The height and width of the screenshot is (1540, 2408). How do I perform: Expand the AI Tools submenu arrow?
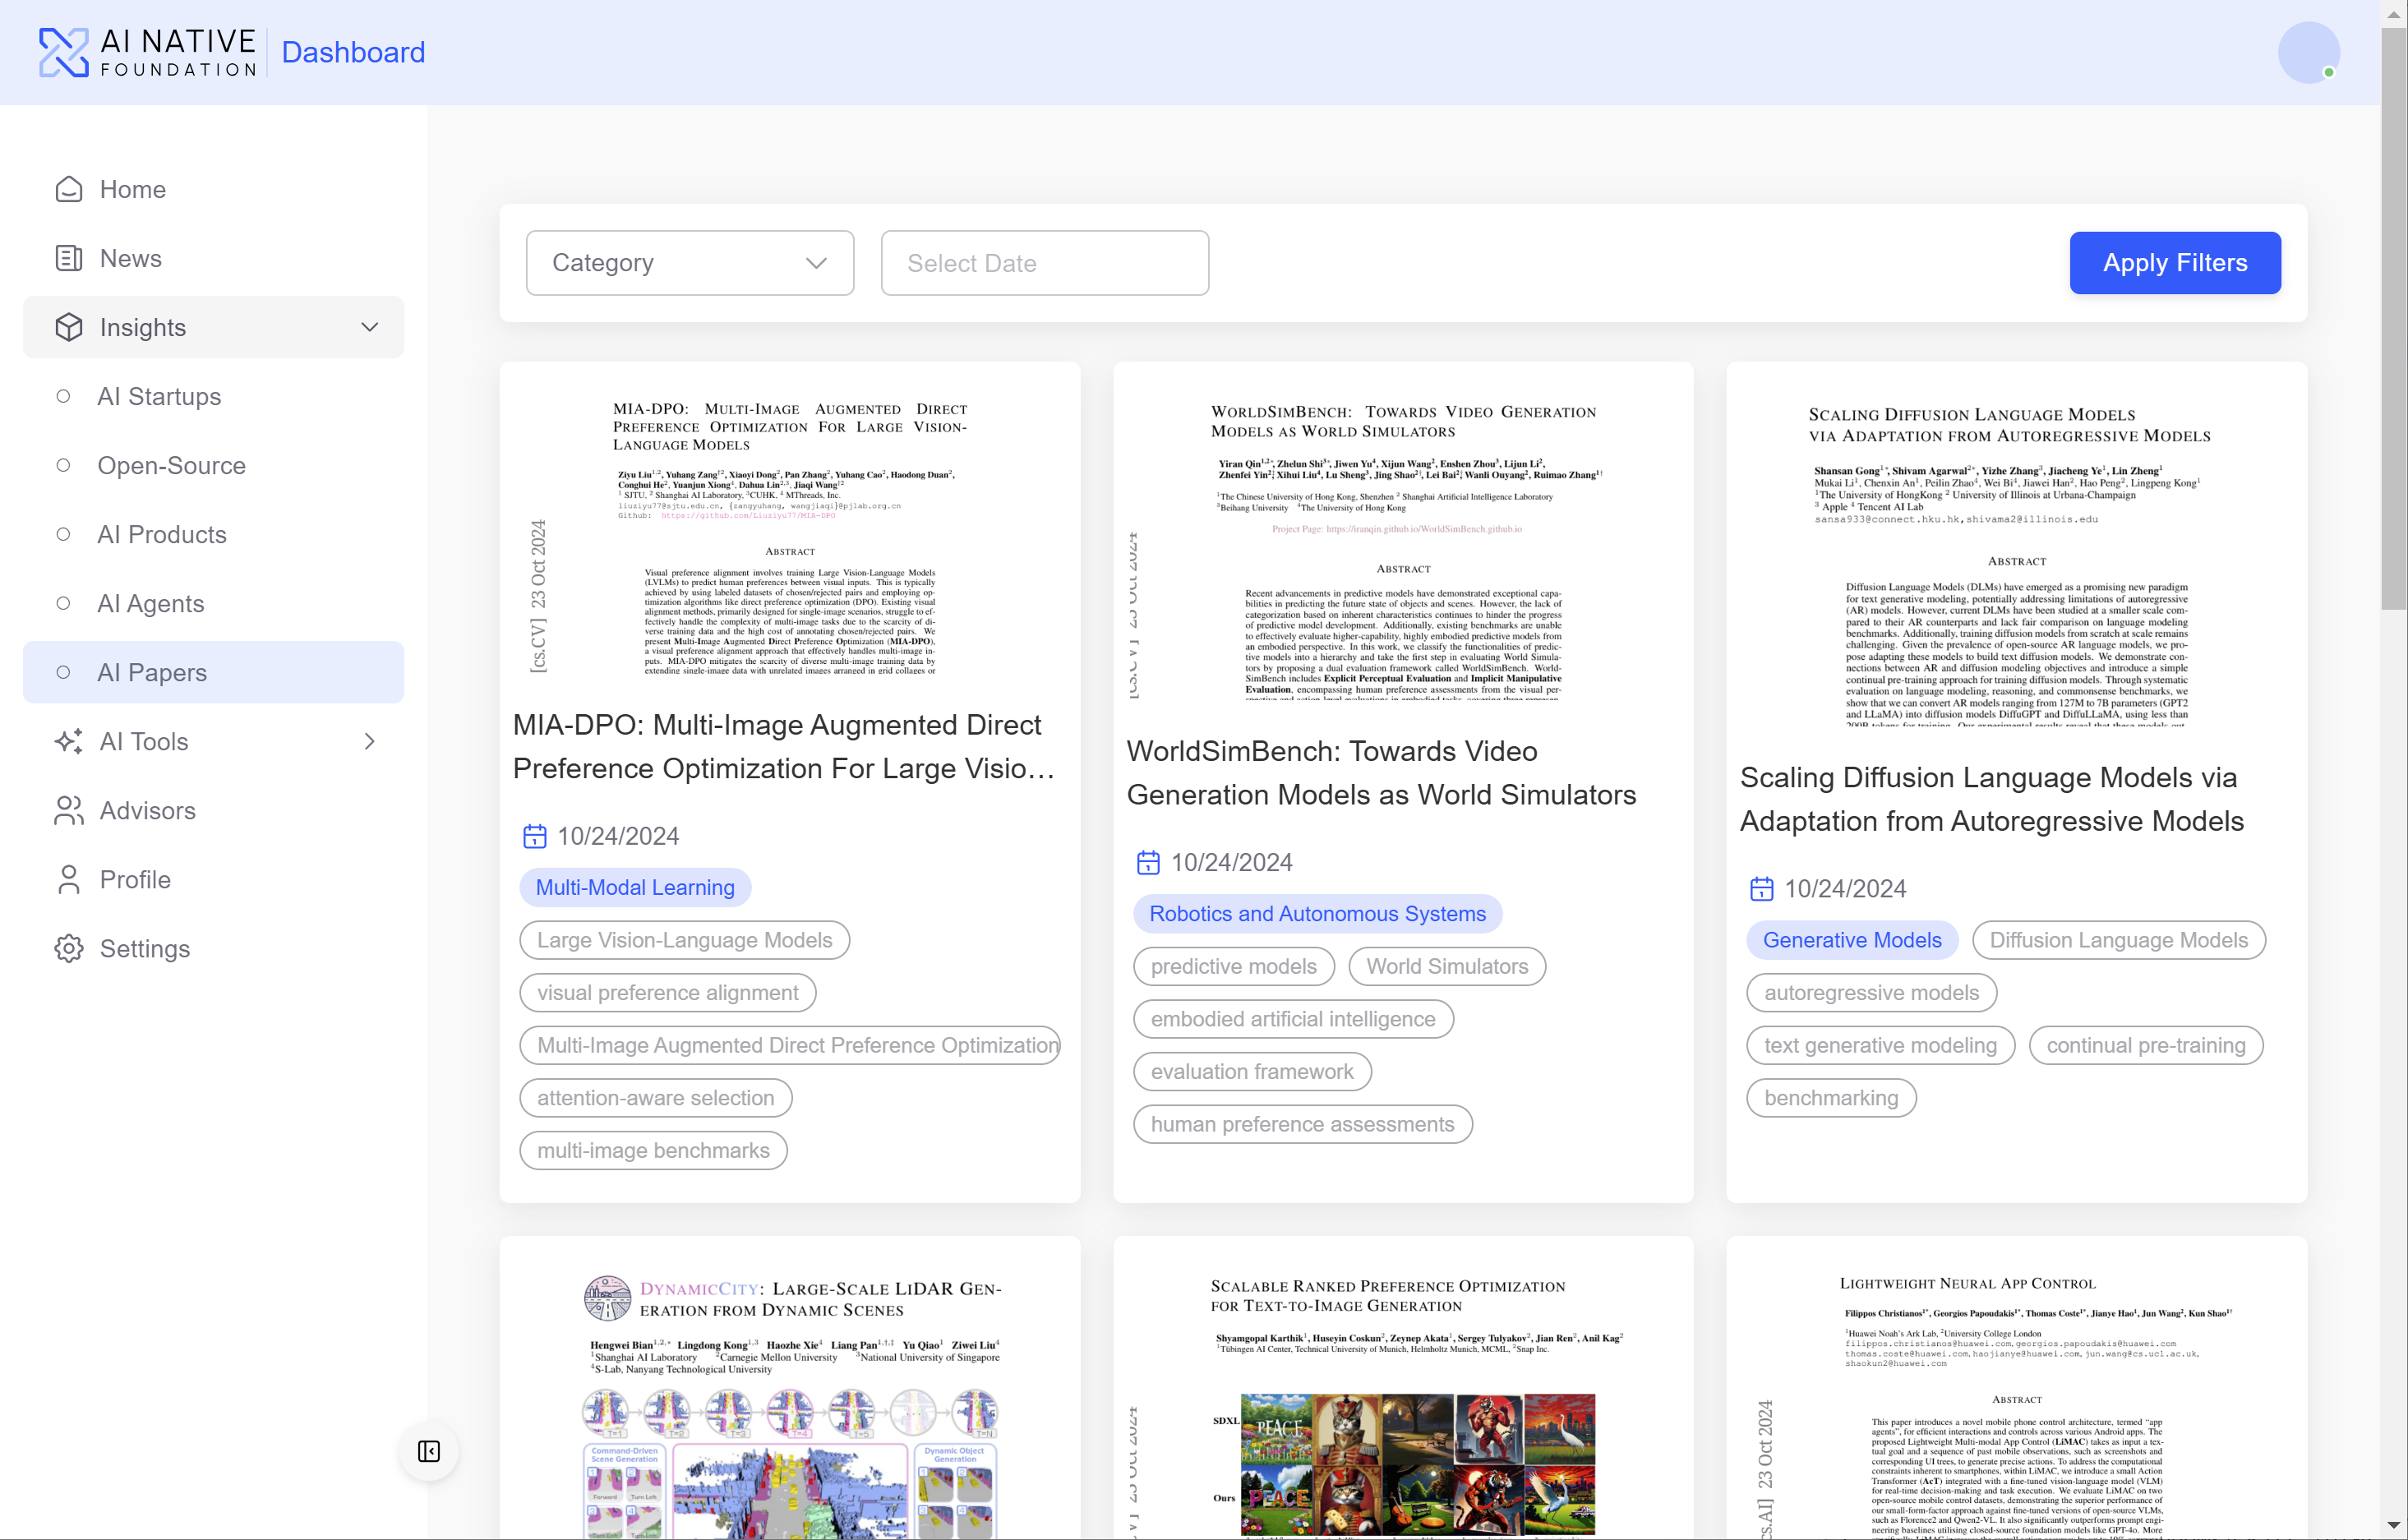[369, 741]
